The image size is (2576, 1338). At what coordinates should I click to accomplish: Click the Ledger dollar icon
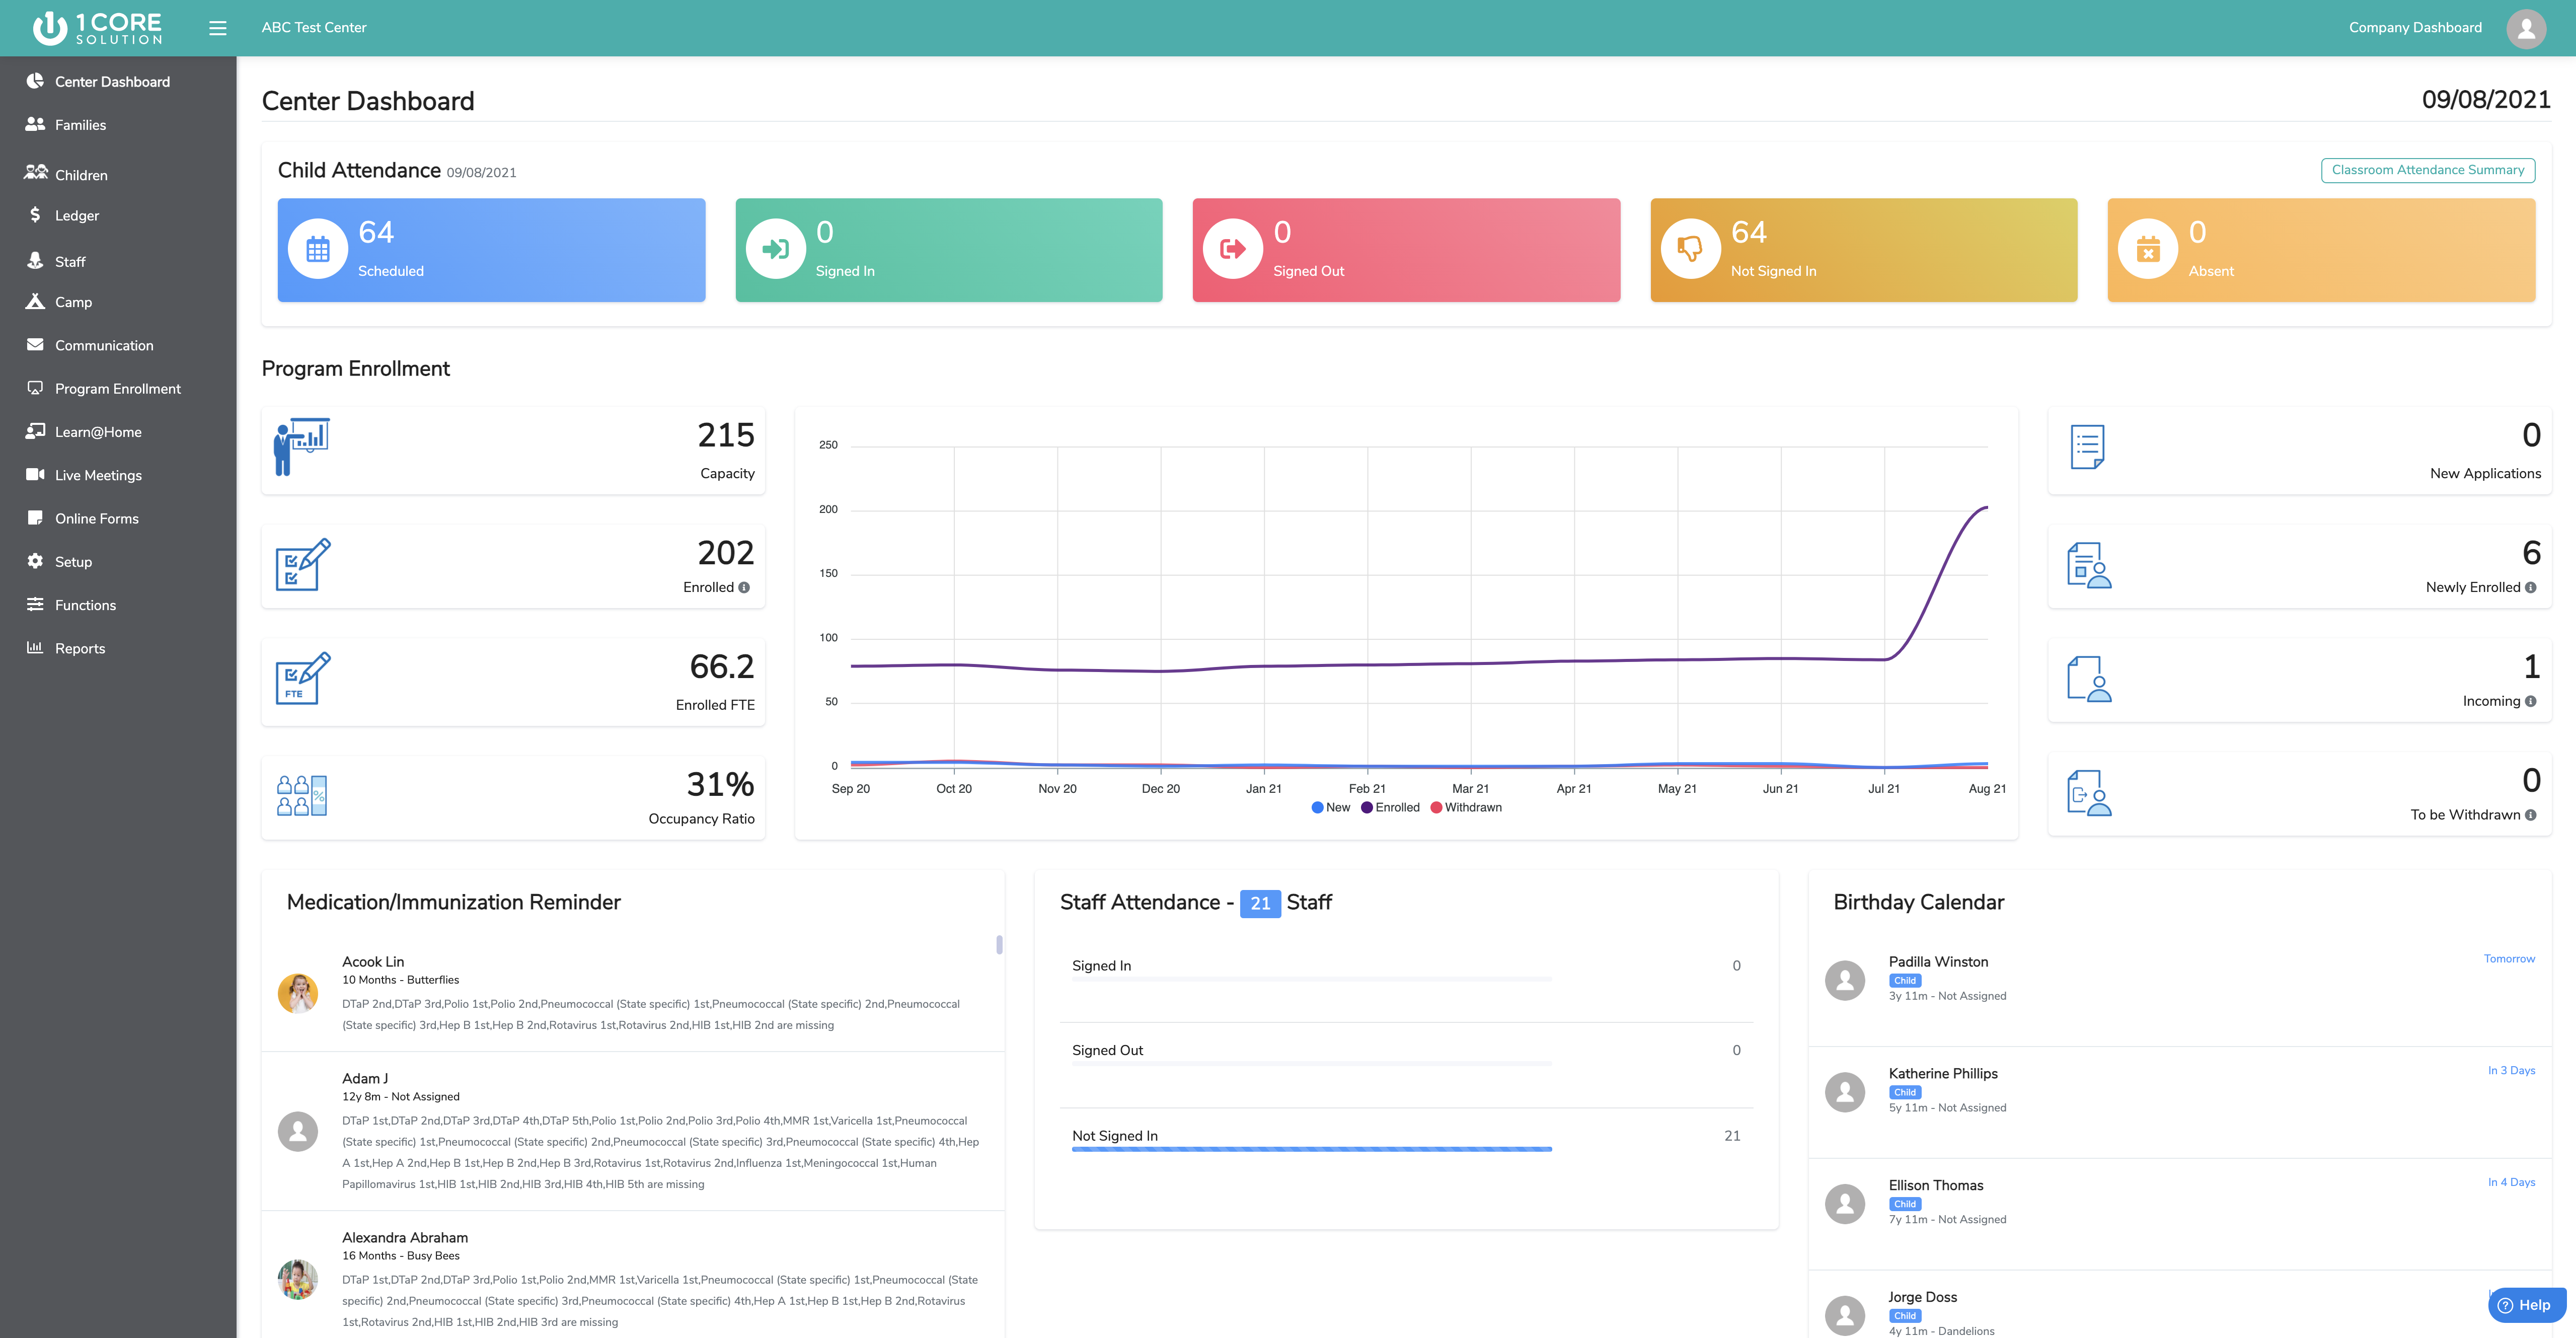[35, 215]
